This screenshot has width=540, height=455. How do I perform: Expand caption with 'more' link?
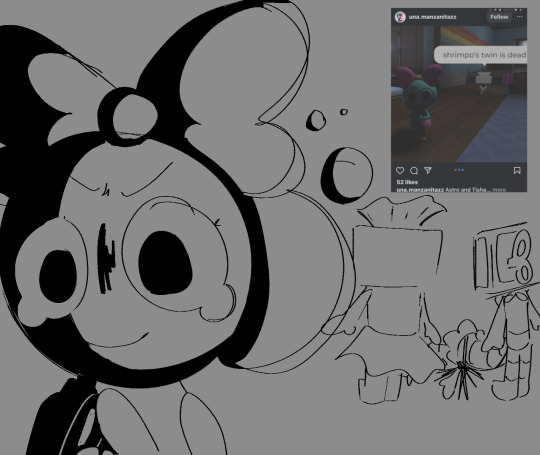coord(499,190)
